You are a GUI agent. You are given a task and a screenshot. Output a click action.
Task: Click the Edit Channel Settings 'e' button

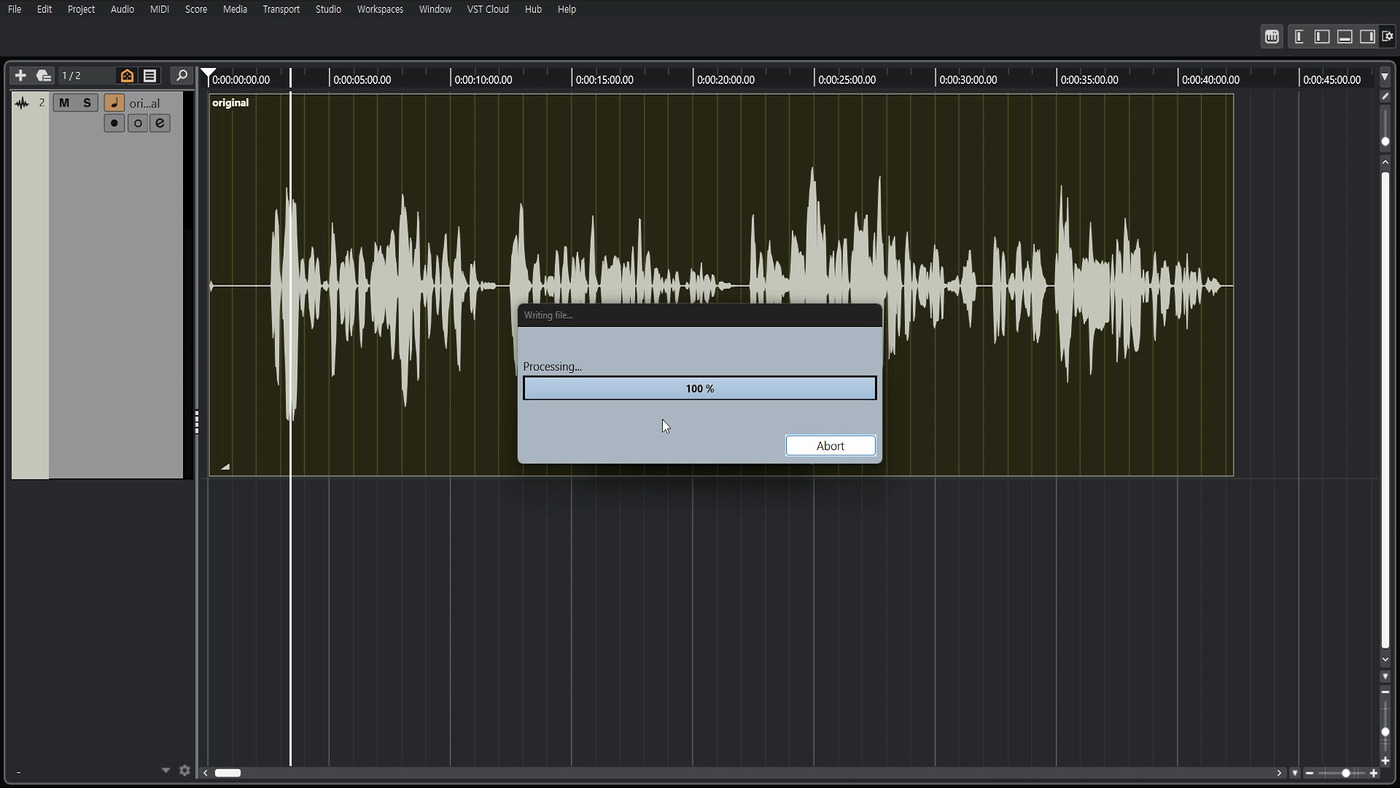coord(160,123)
